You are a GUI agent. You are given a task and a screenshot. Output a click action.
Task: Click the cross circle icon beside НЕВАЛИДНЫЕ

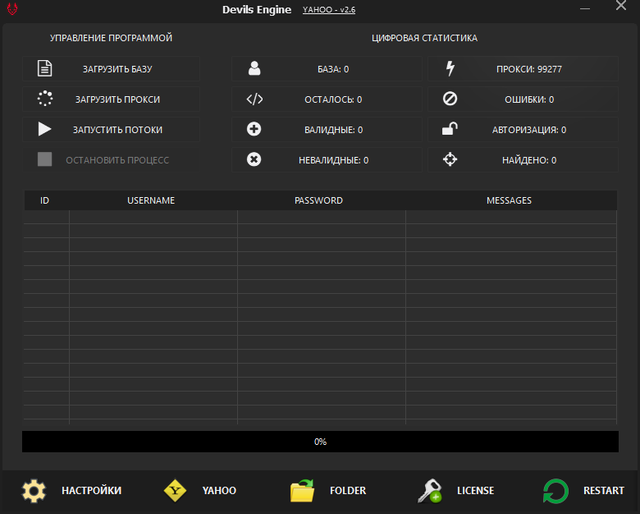(x=254, y=159)
